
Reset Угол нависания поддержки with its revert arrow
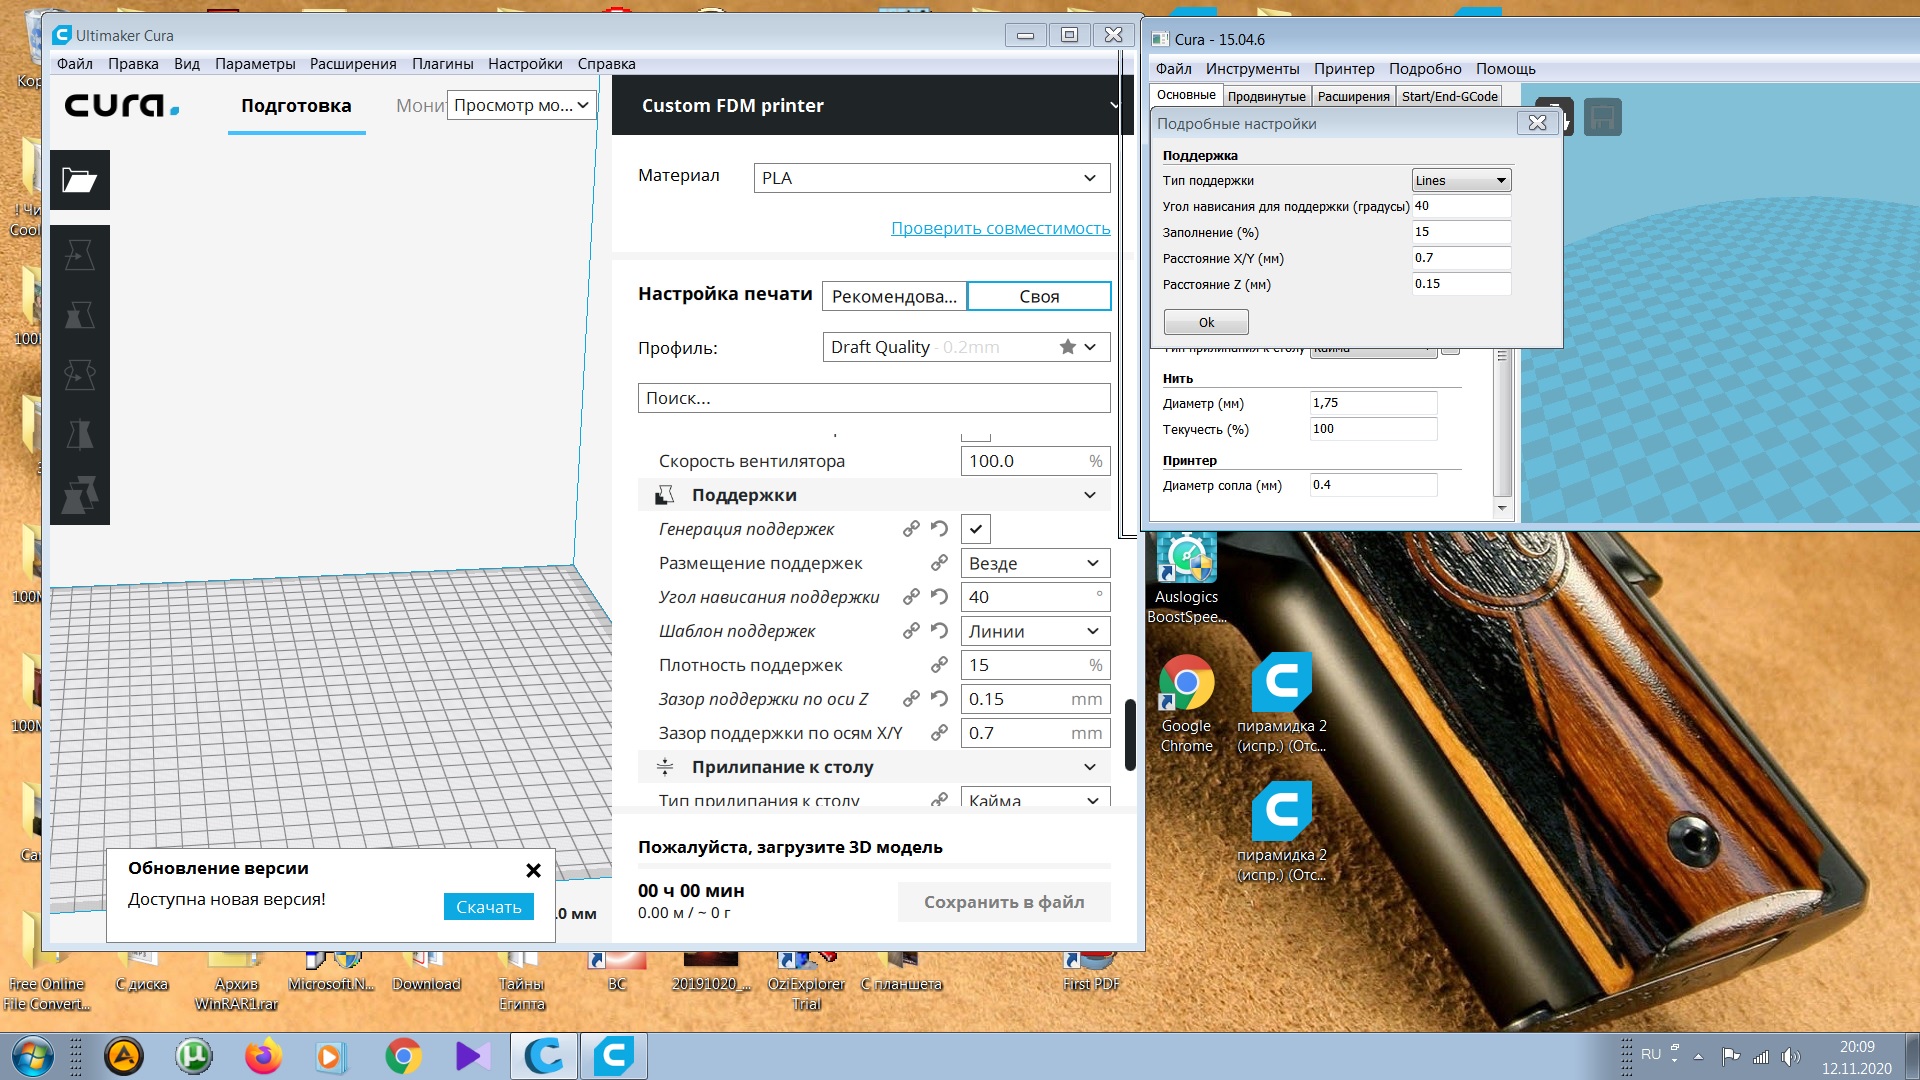click(x=939, y=597)
